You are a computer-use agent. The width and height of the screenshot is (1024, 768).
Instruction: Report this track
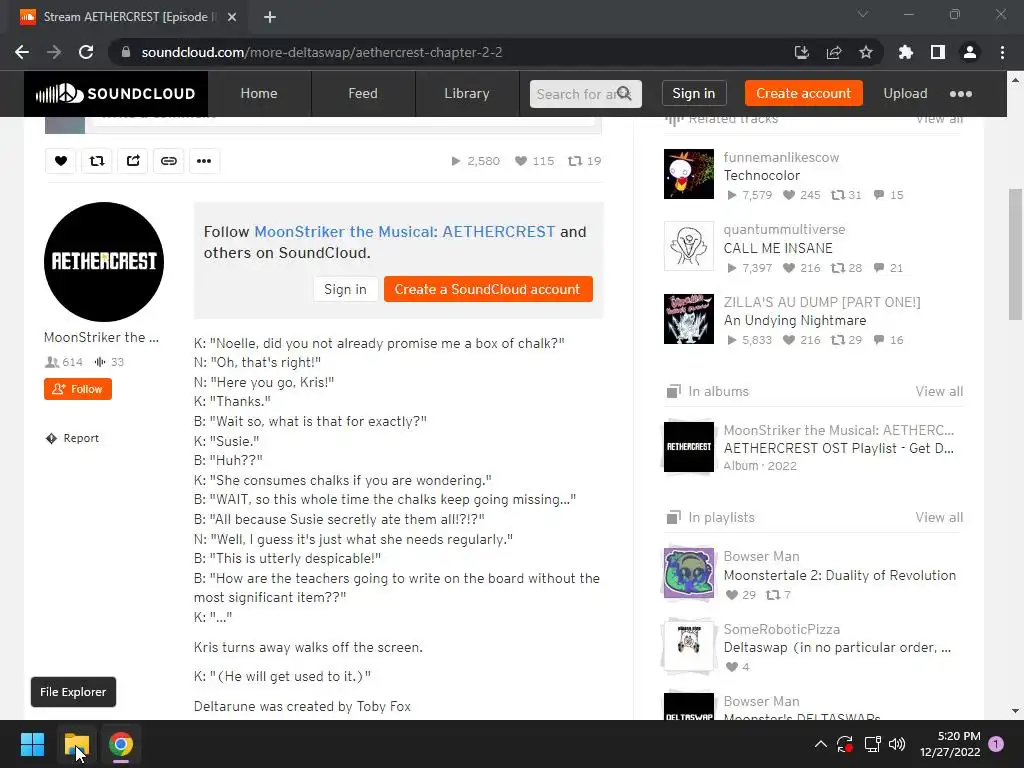pyautogui.click(x=72, y=438)
